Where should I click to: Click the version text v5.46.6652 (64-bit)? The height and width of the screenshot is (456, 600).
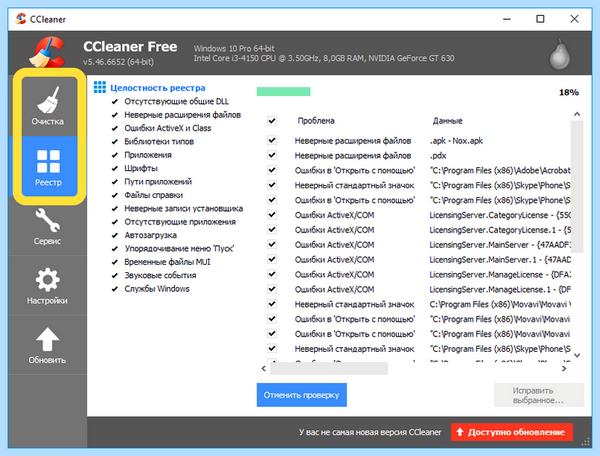click(x=119, y=62)
